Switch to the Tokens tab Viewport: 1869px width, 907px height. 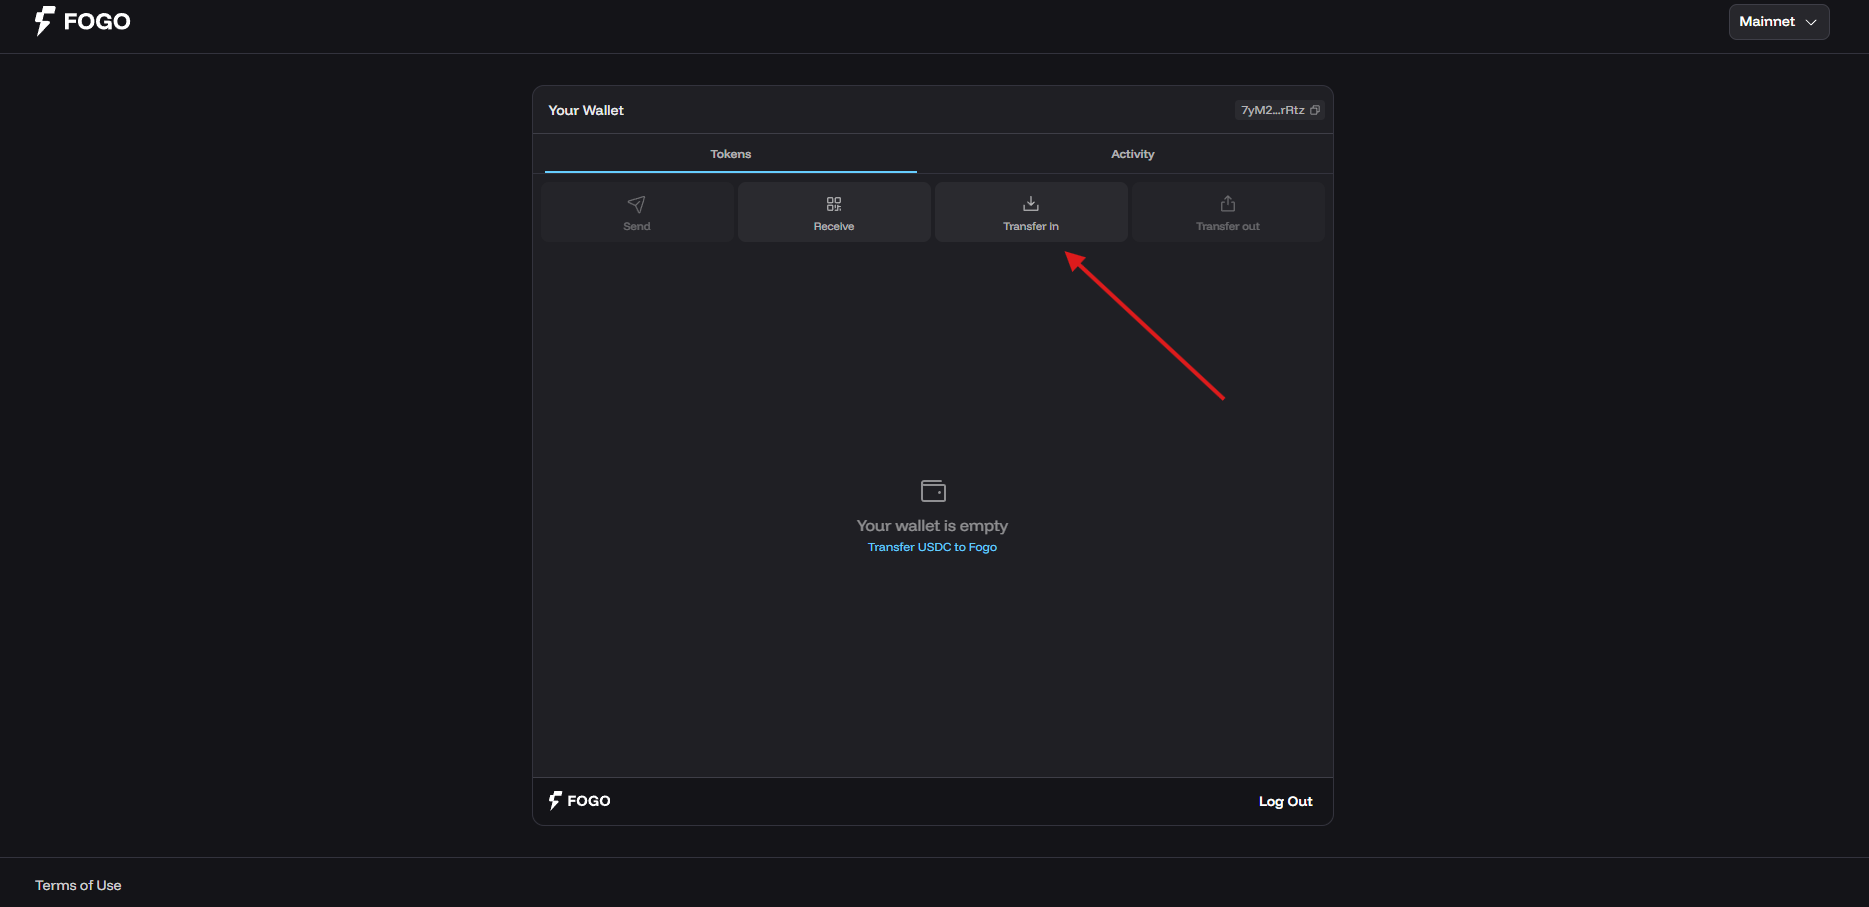(730, 154)
